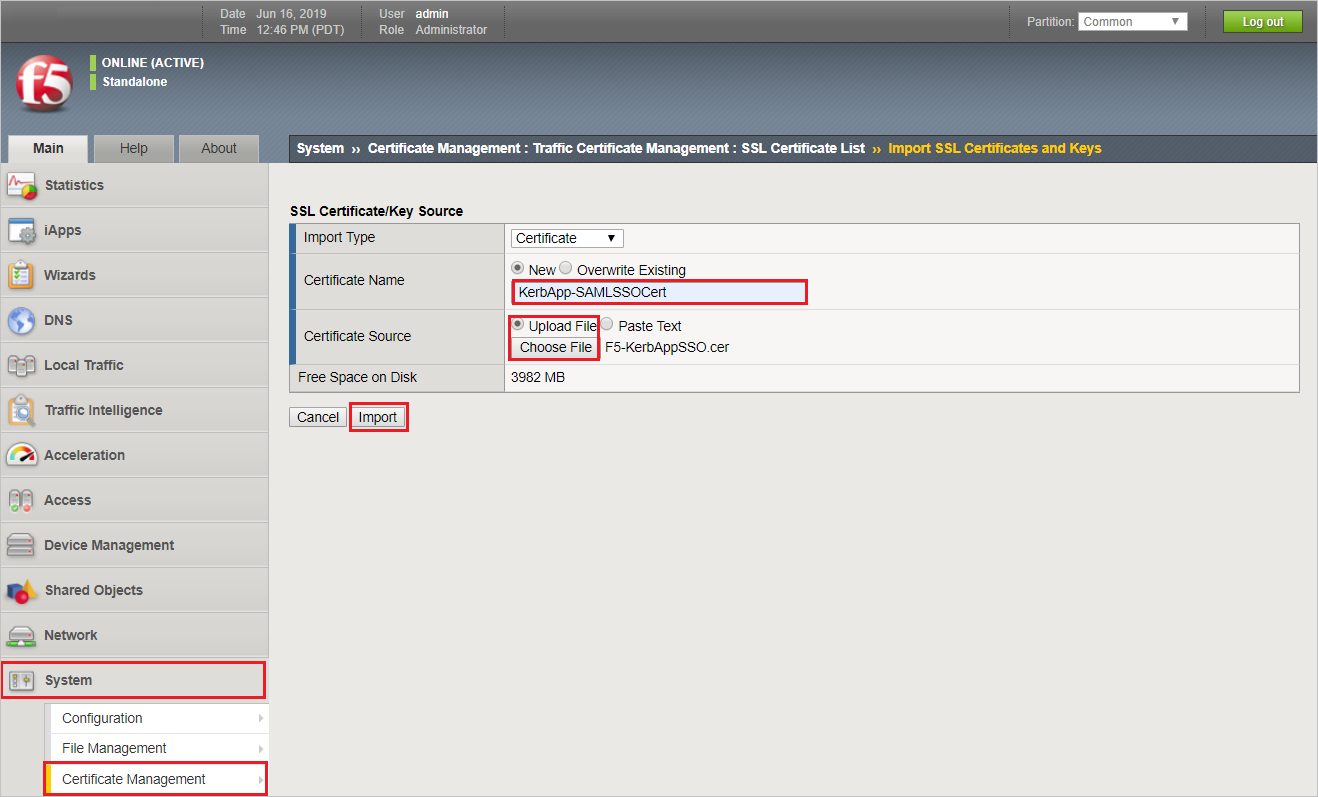Select the Overwrite Existing radio button
Screen dimensions: 1318x797
[566, 269]
